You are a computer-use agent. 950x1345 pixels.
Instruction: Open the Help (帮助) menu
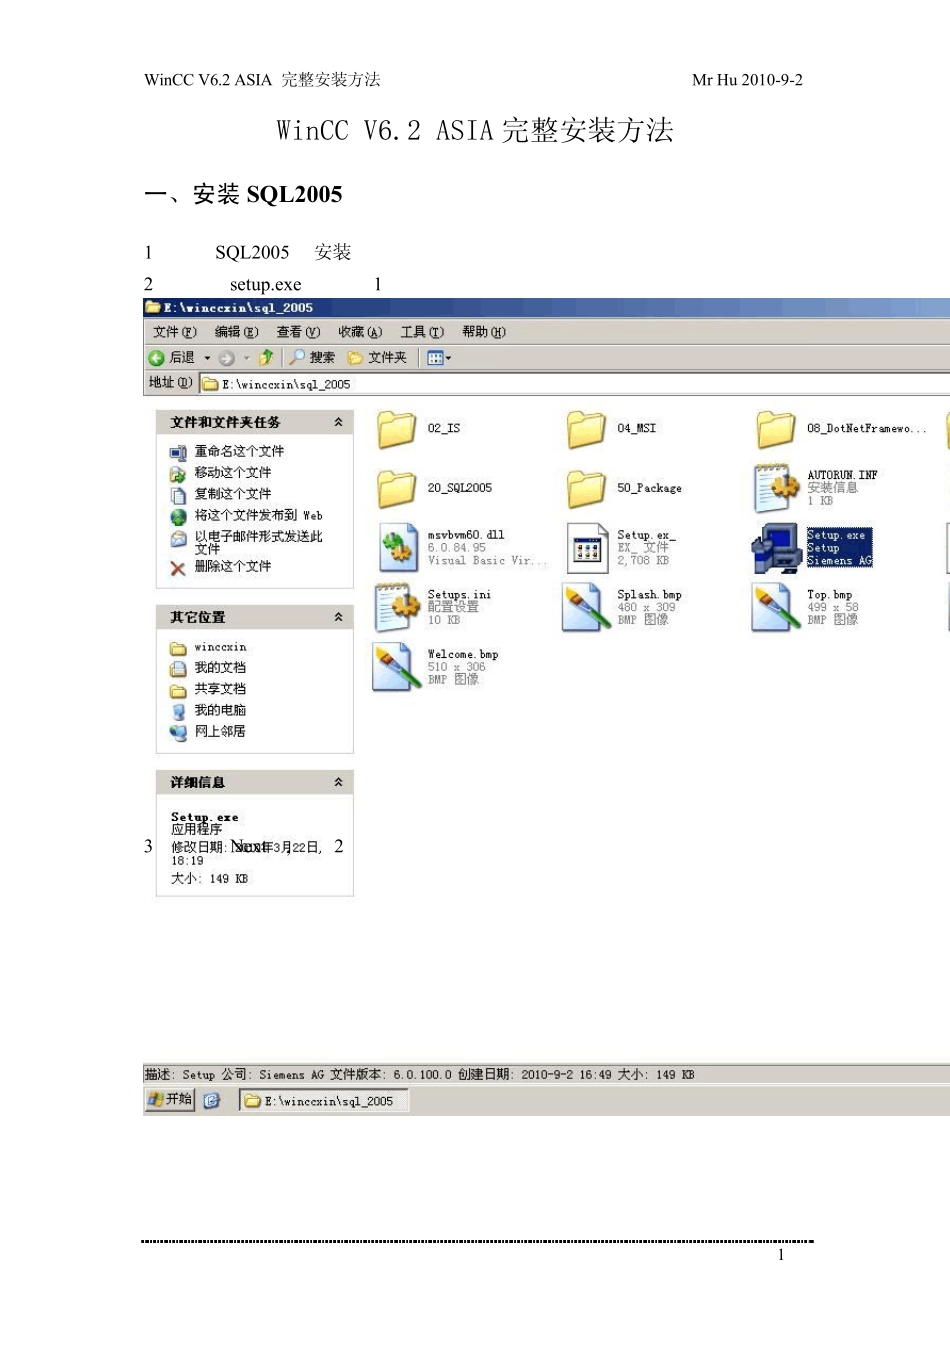pos(484,332)
